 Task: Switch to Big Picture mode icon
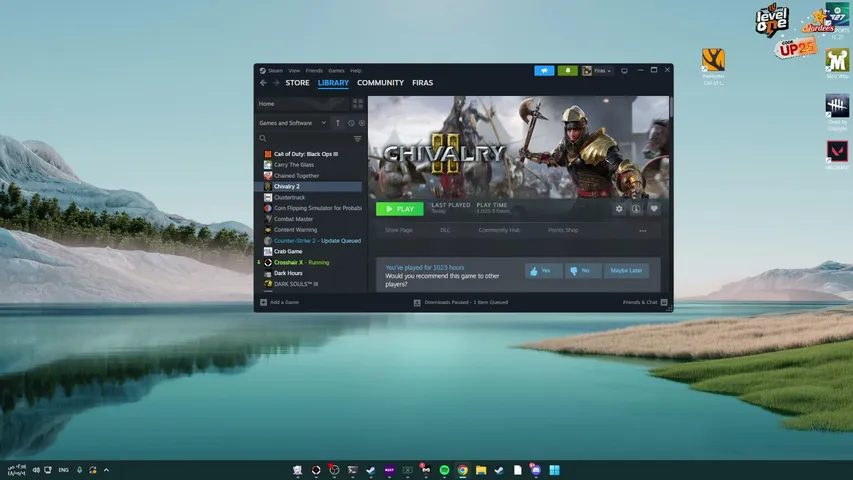(x=625, y=71)
